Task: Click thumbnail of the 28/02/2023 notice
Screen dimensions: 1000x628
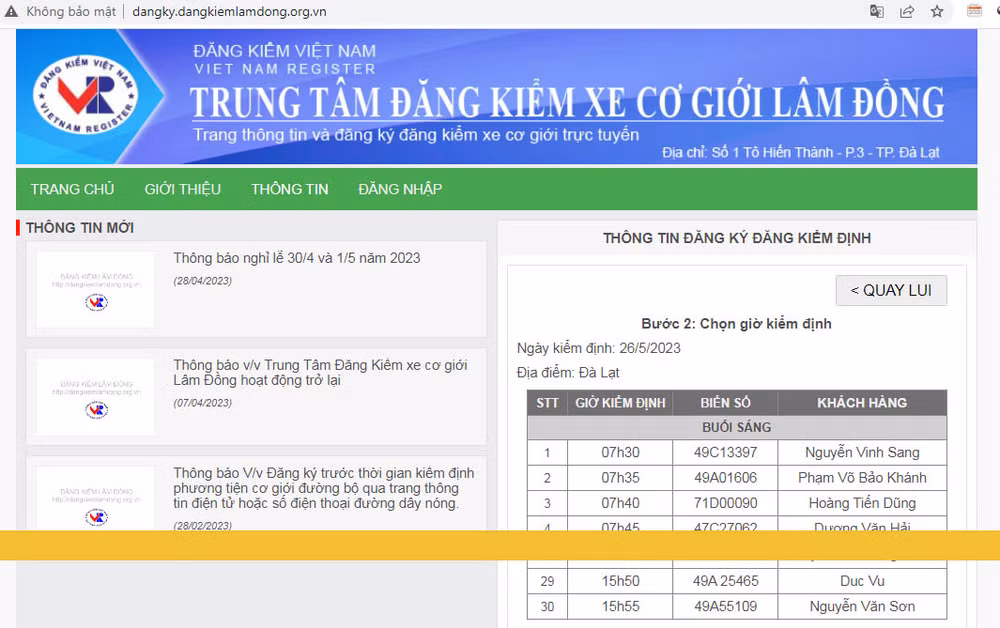Action: pyautogui.click(x=95, y=497)
